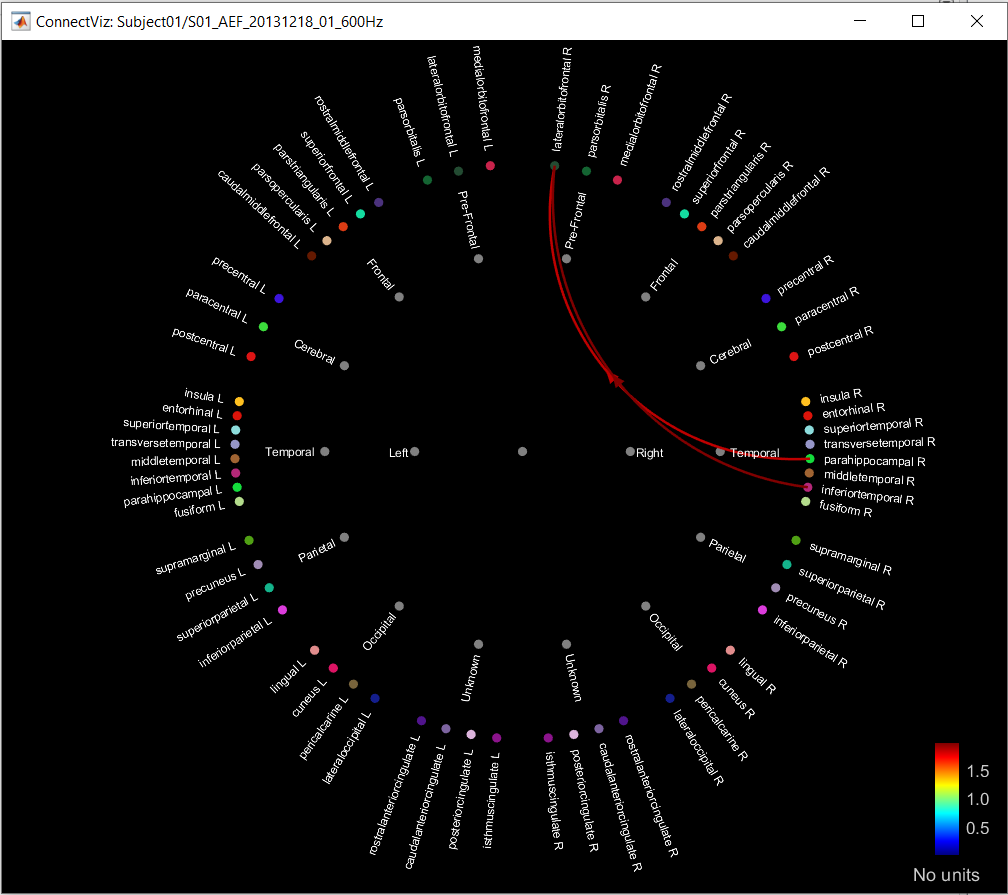Expand the right Temporal lobe node
Viewport: 1008px width, 895px height.
click(x=720, y=452)
